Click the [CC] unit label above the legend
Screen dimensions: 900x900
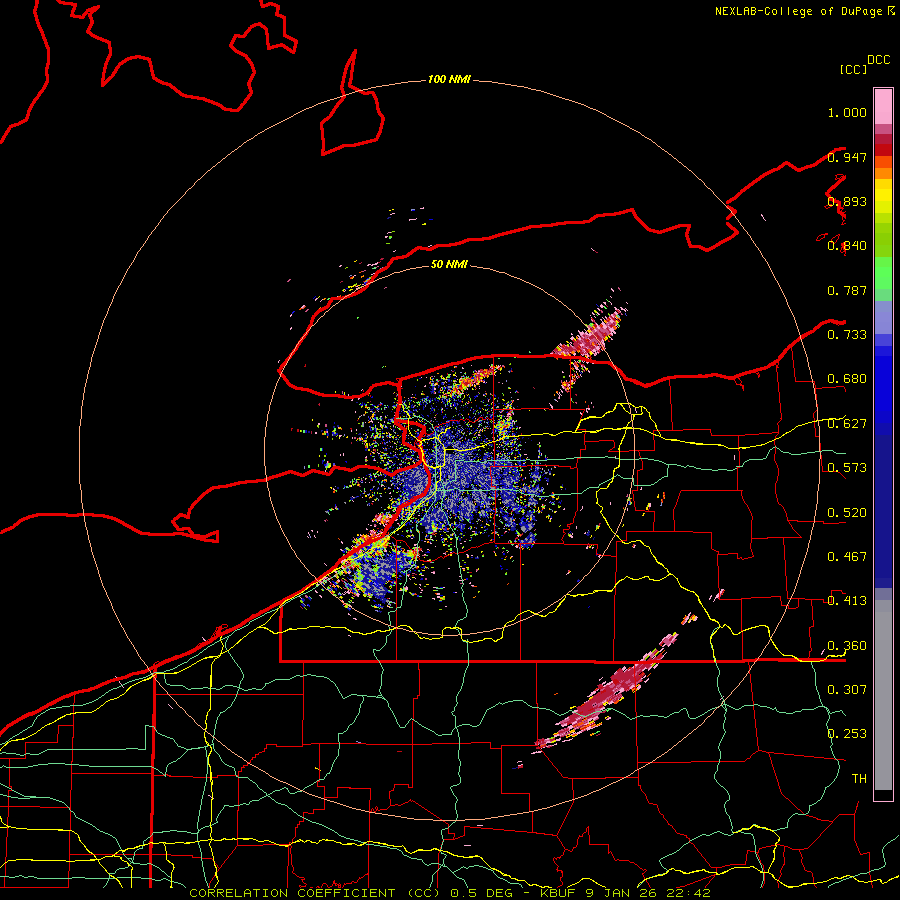pyautogui.click(x=853, y=69)
